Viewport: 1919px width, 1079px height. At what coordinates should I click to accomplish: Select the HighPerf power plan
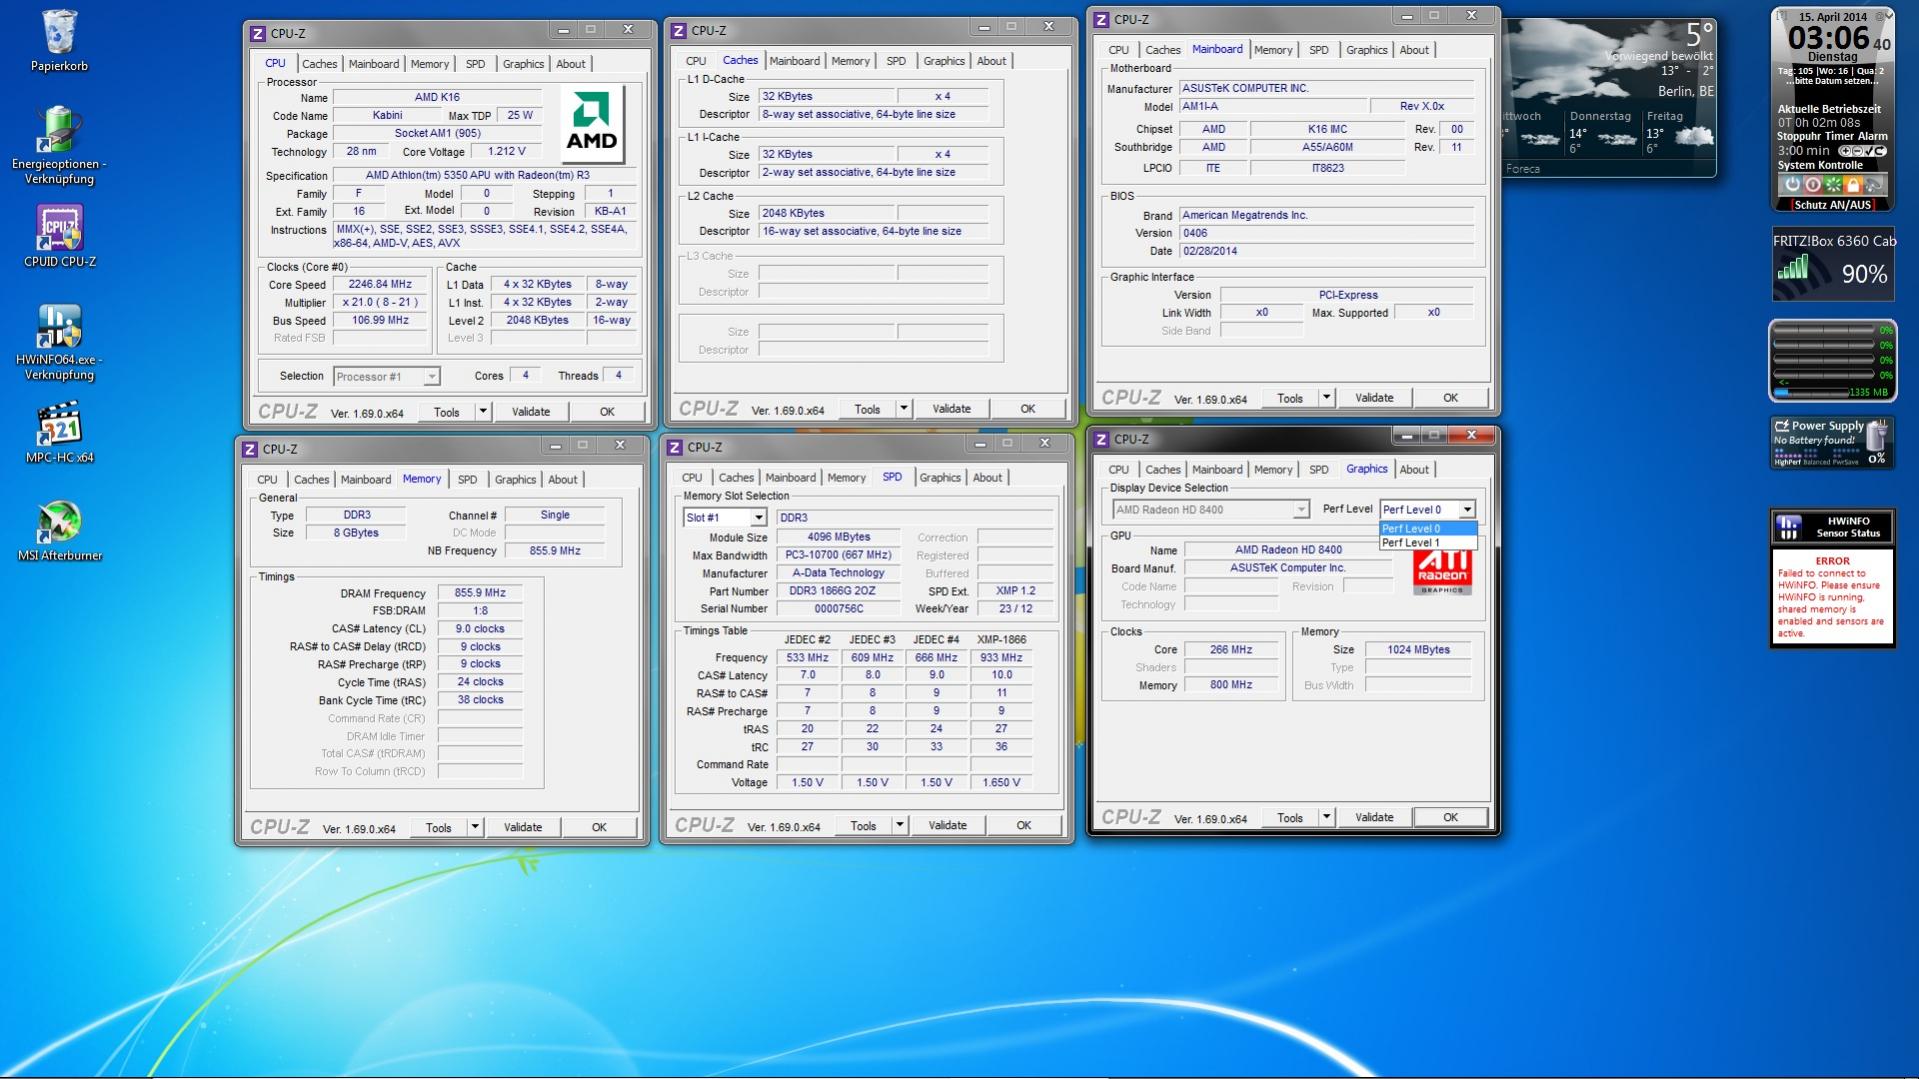point(1786,462)
